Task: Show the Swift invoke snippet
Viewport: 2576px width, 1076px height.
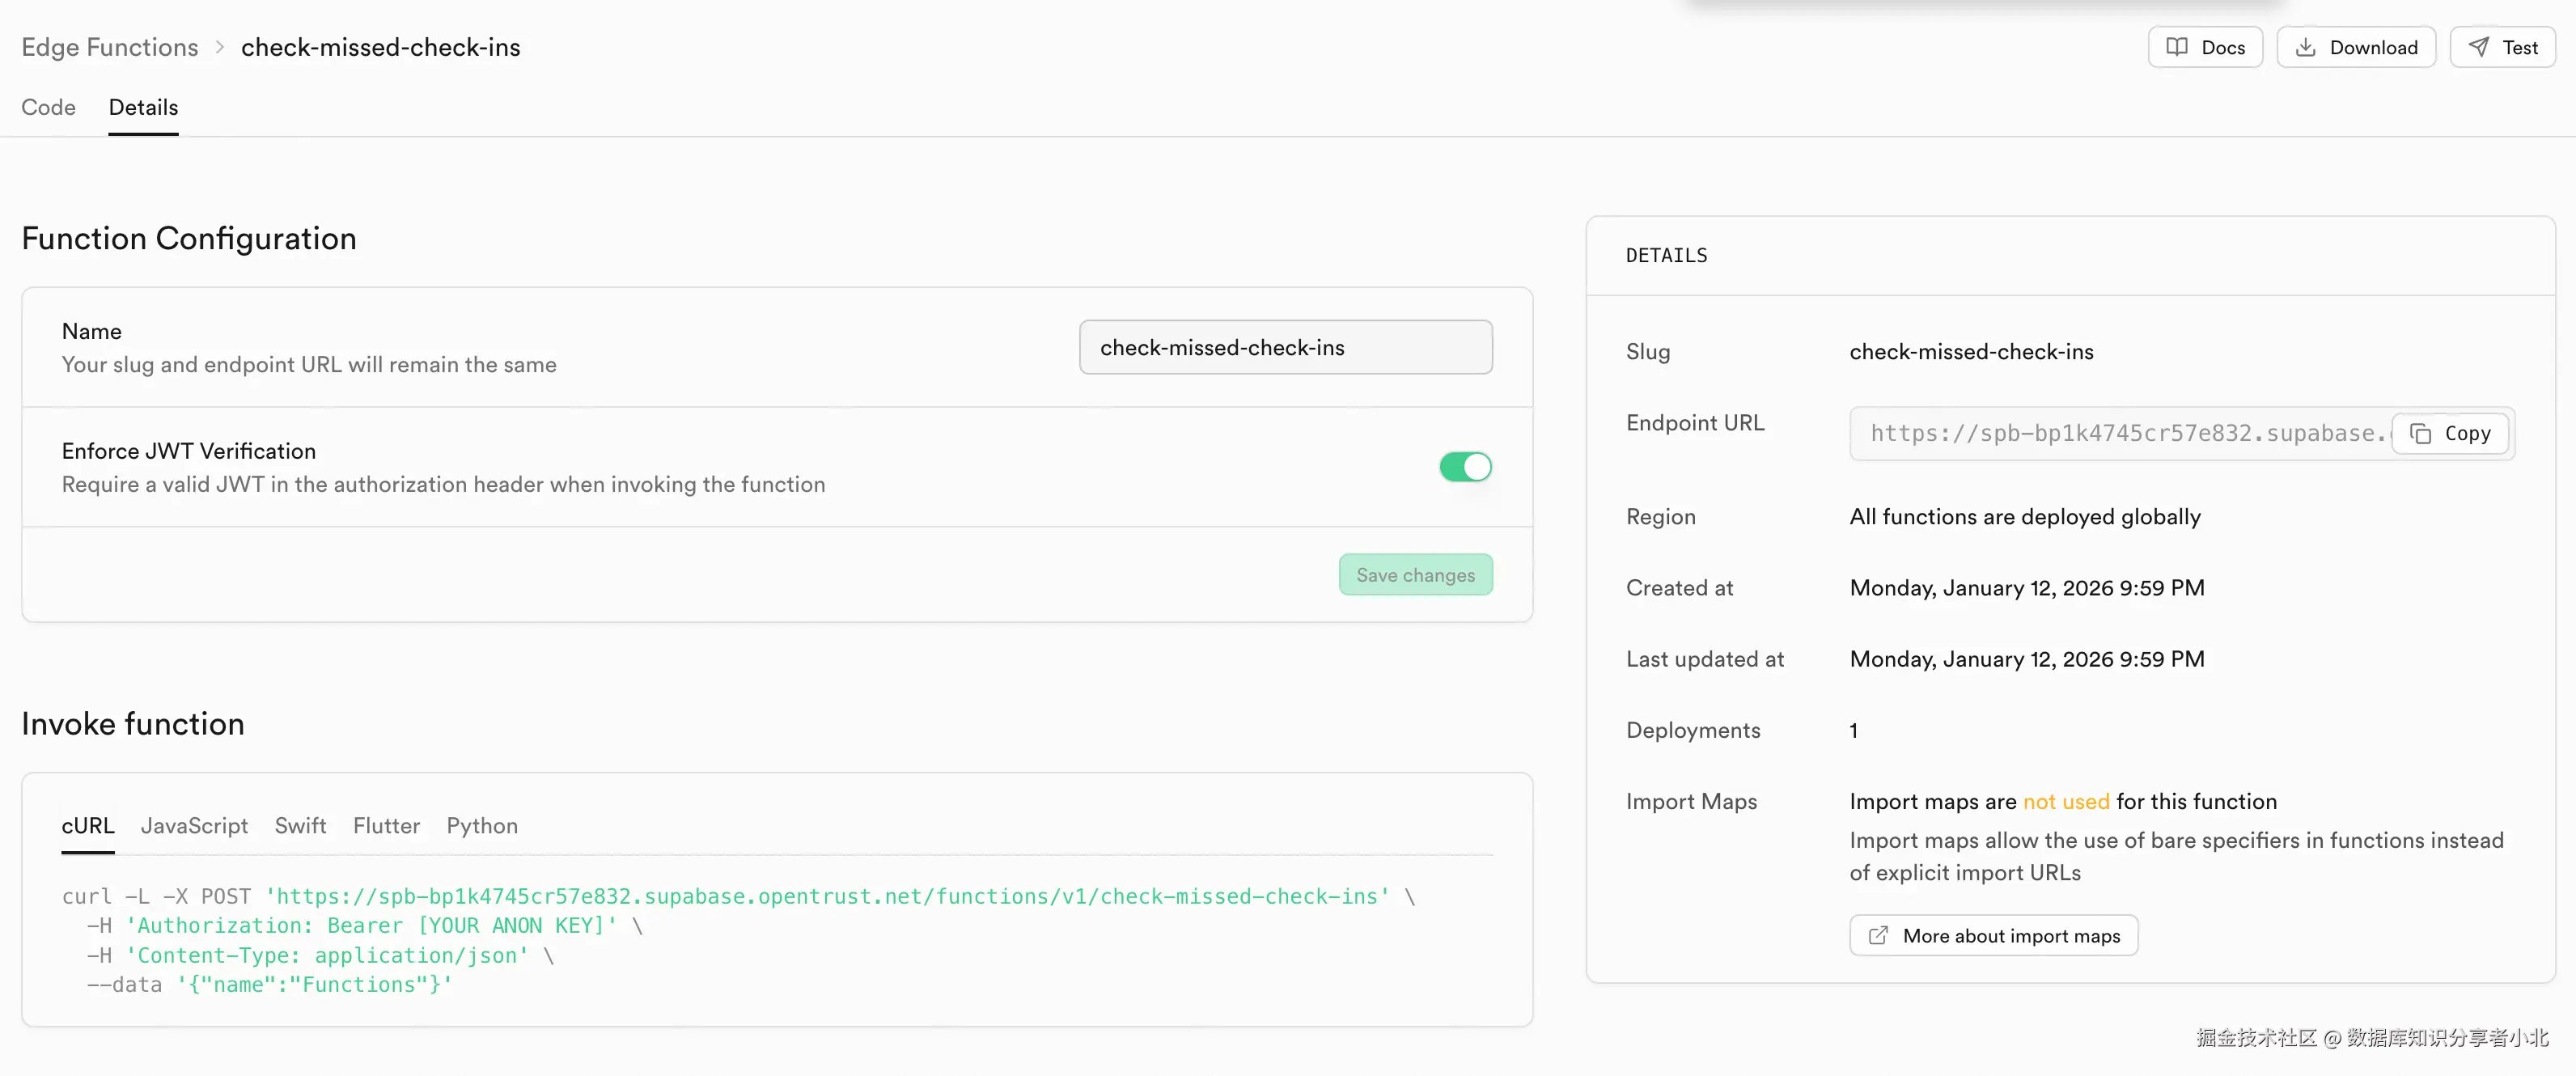Action: tap(300, 825)
